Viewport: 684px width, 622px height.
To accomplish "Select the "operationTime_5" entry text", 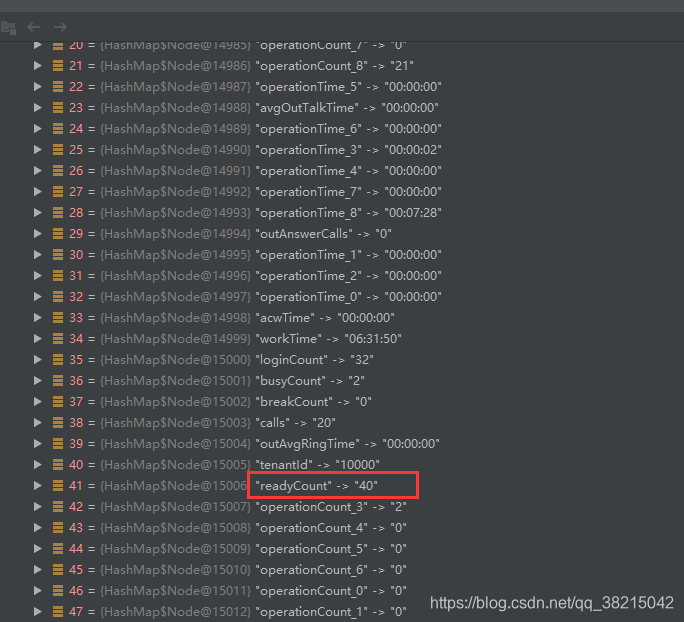I will (349, 87).
